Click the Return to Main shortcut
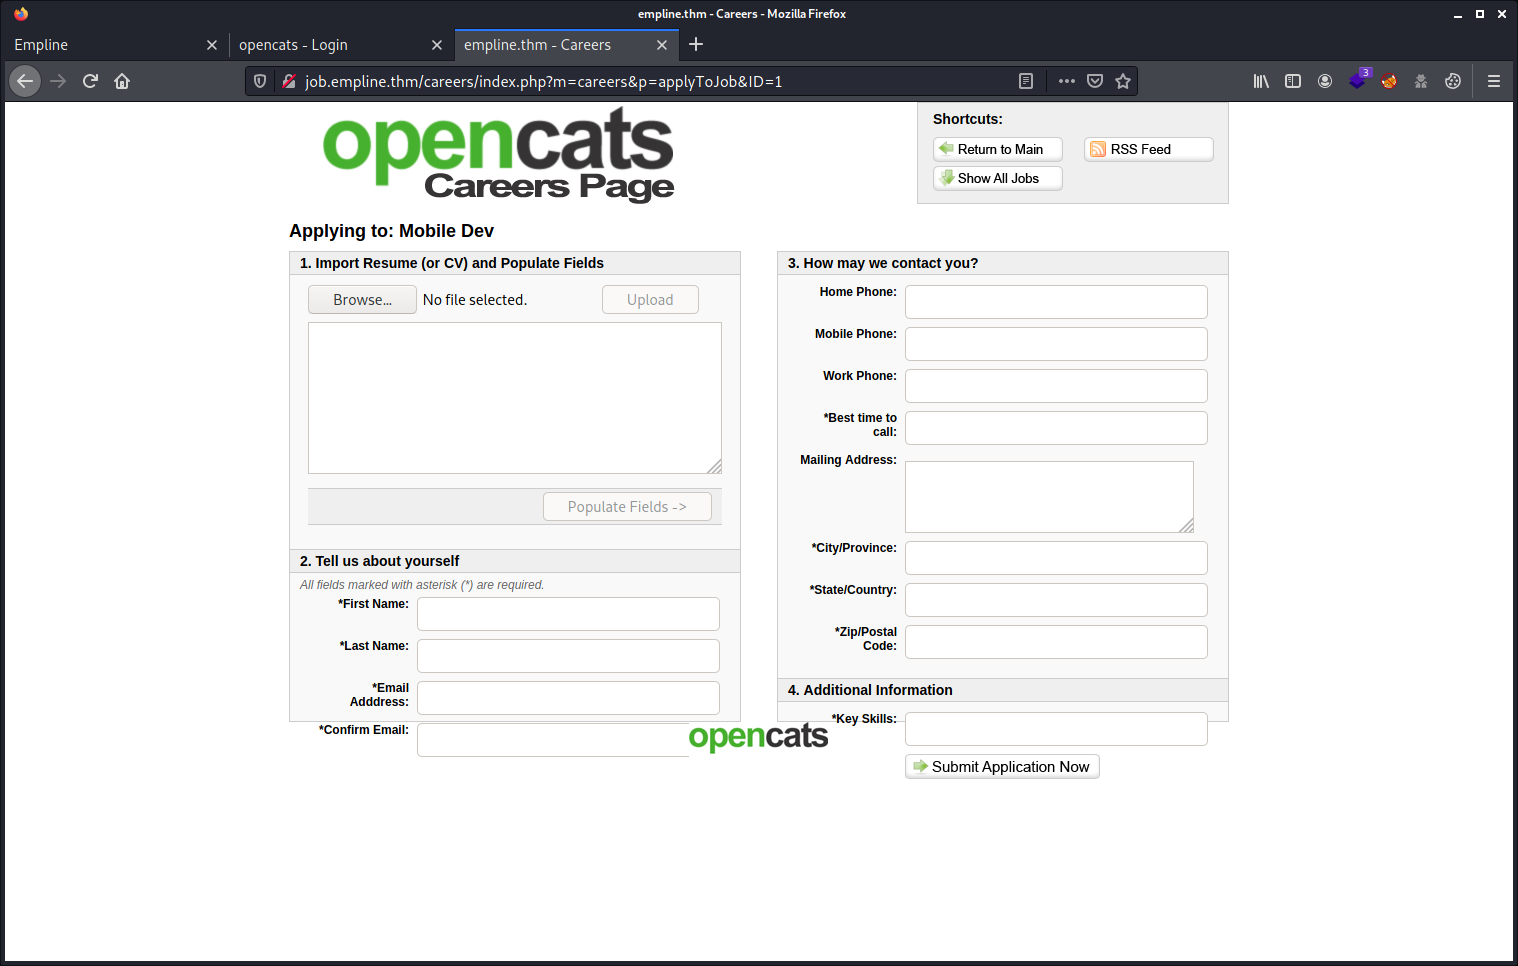This screenshot has height=966, width=1518. pyautogui.click(x=998, y=149)
